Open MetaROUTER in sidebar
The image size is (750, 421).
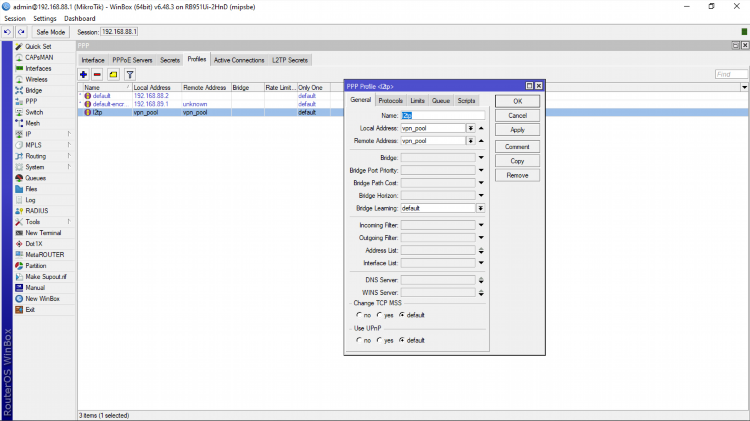tap(44, 255)
